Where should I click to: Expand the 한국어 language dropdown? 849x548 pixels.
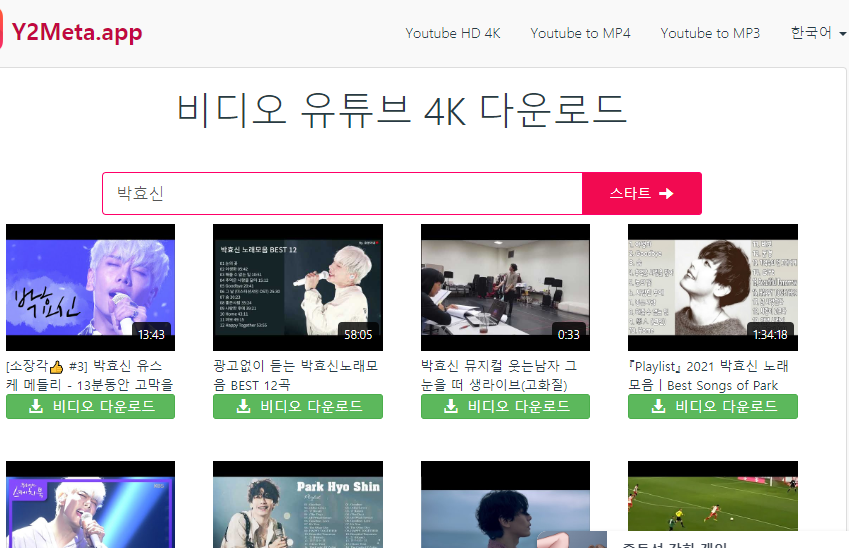point(818,33)
